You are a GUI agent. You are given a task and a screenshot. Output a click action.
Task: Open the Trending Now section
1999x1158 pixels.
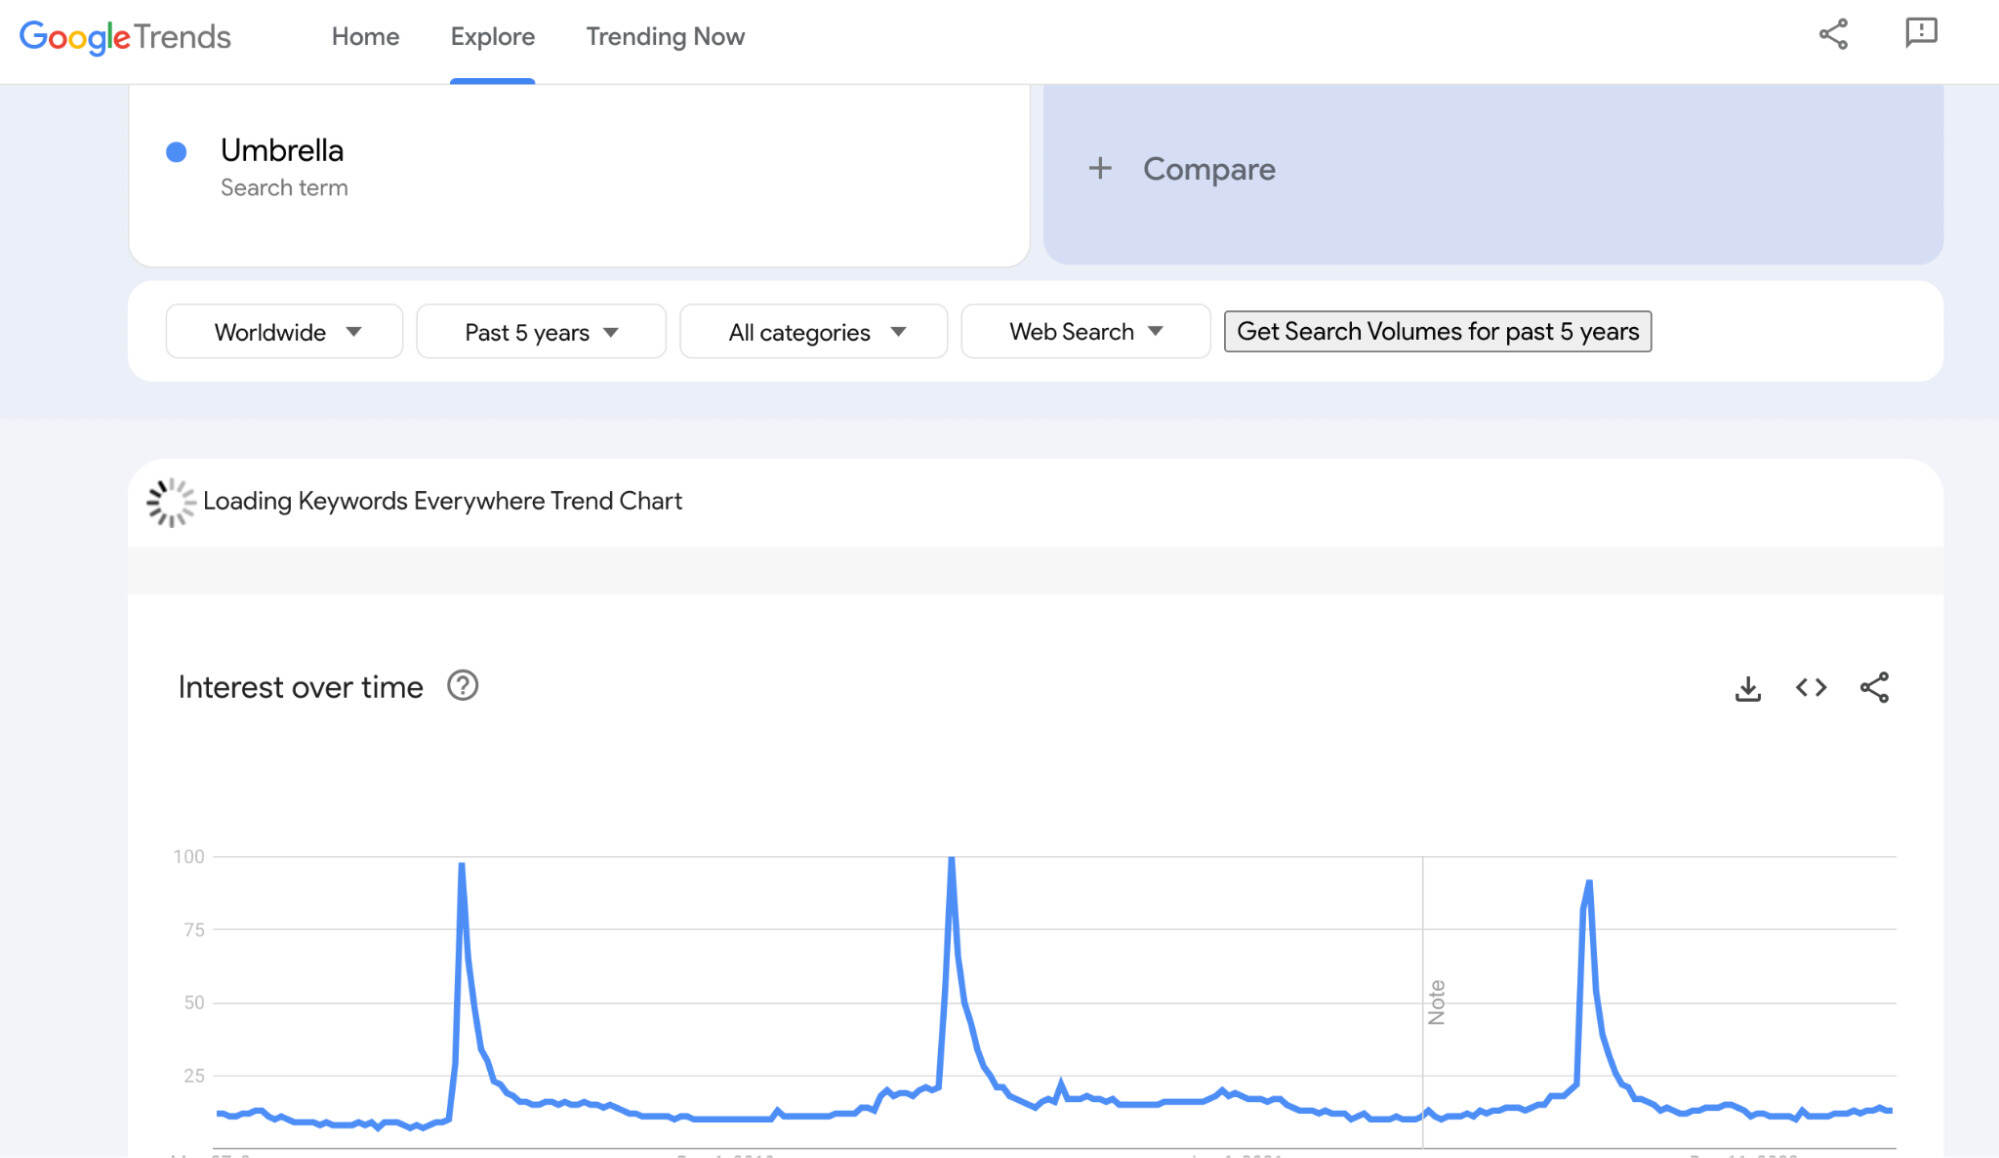[x=664, y=37]
